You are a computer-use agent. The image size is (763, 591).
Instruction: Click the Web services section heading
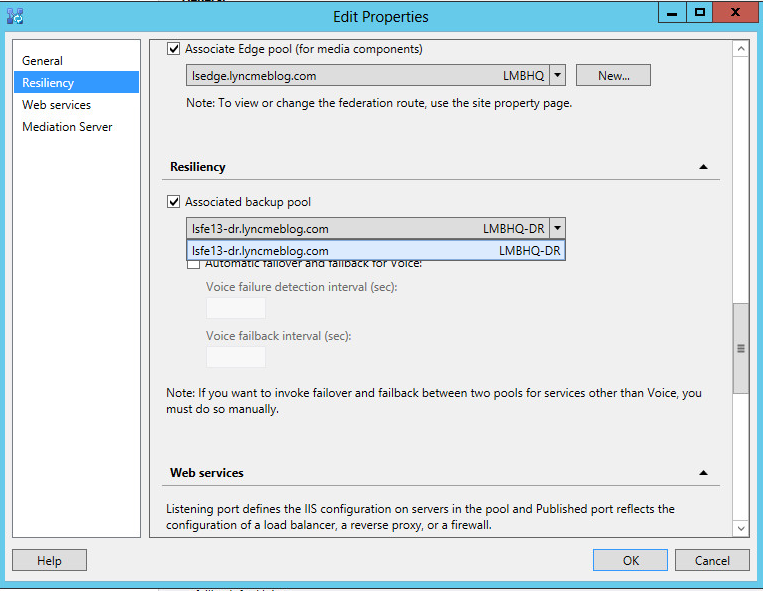207,473
